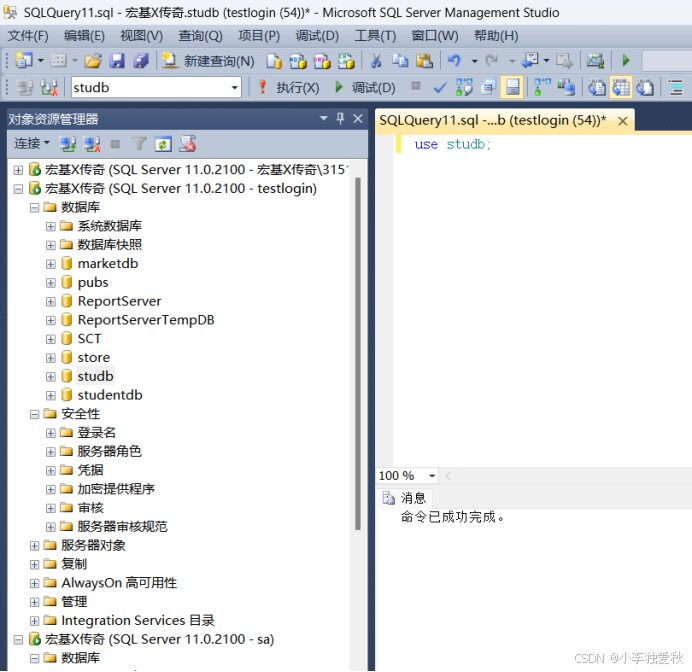Expand the pubs database node

51,283
